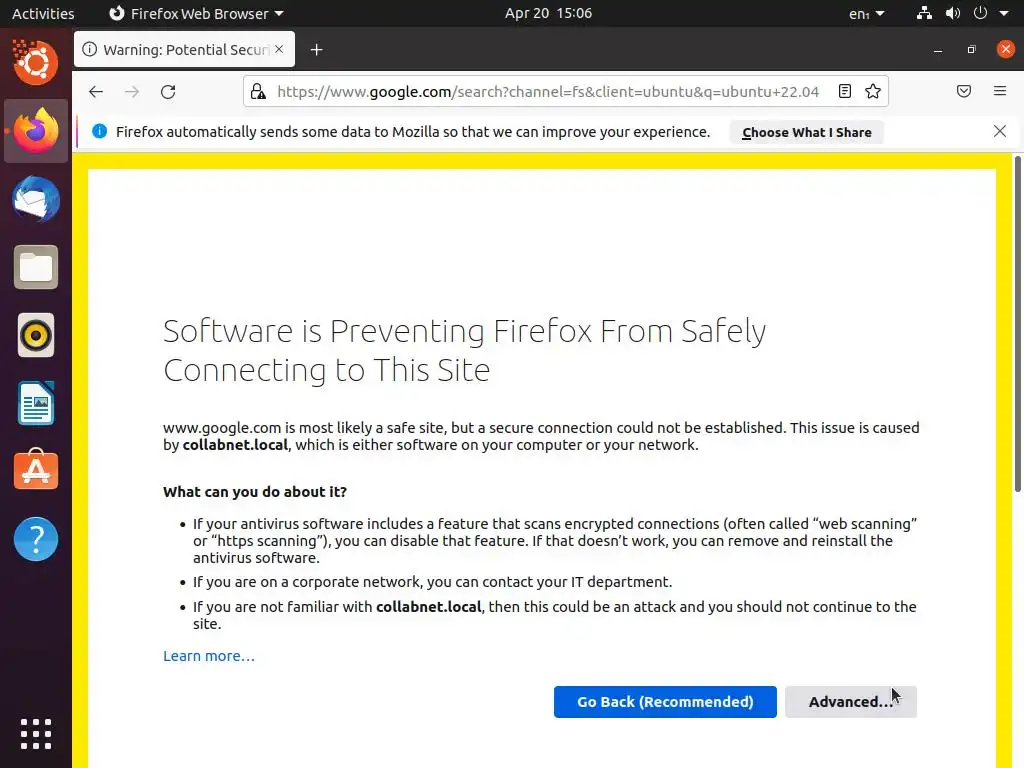
Task: Open a new browser tab
Action: click(316, 50)
